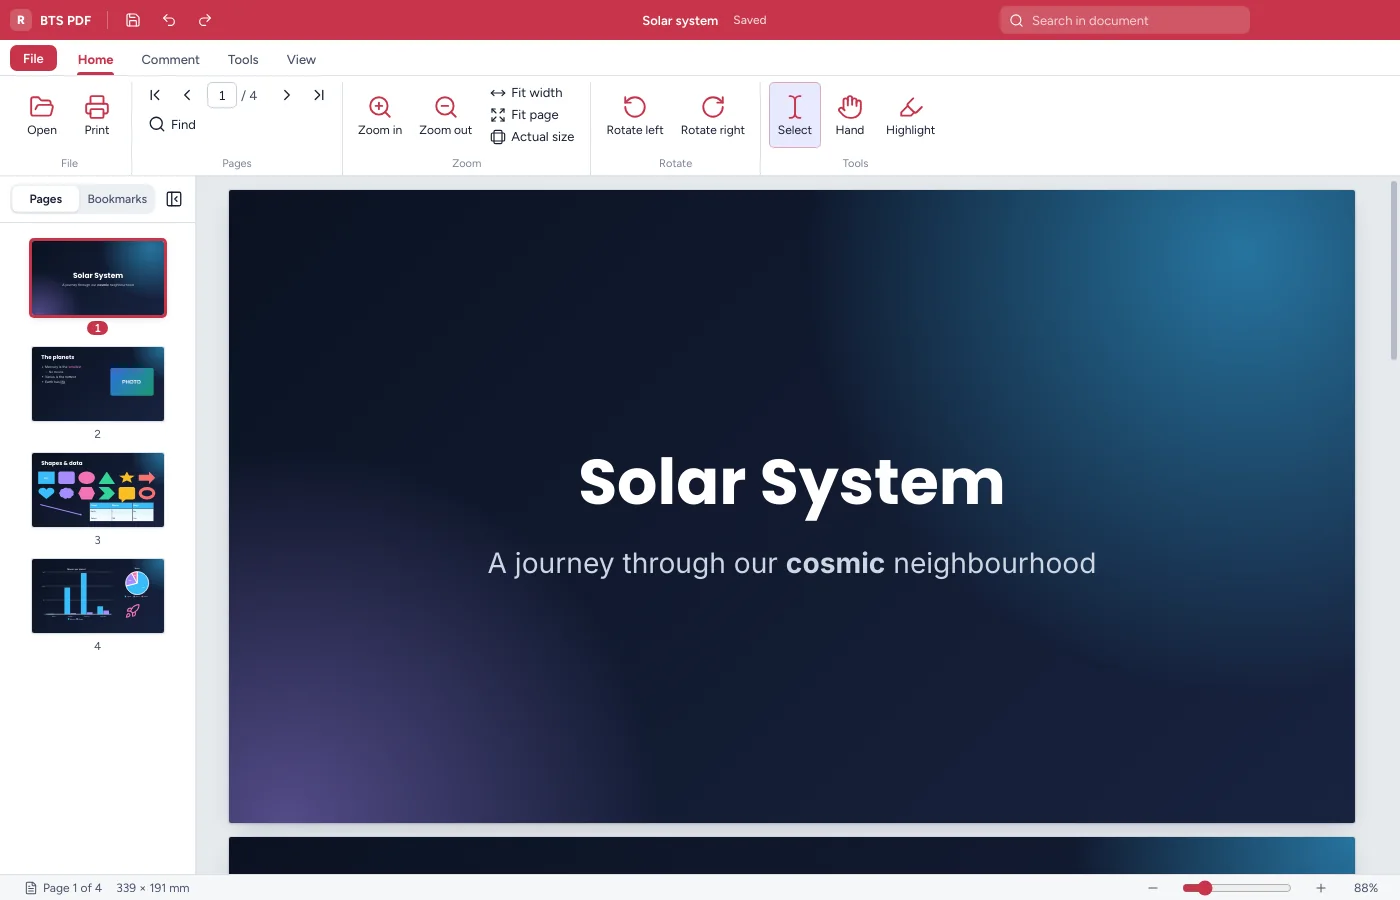Screen dimensions: 1400x900
Task: Jump to the first page
Action: pyautogui.click(x=155, y=95)
